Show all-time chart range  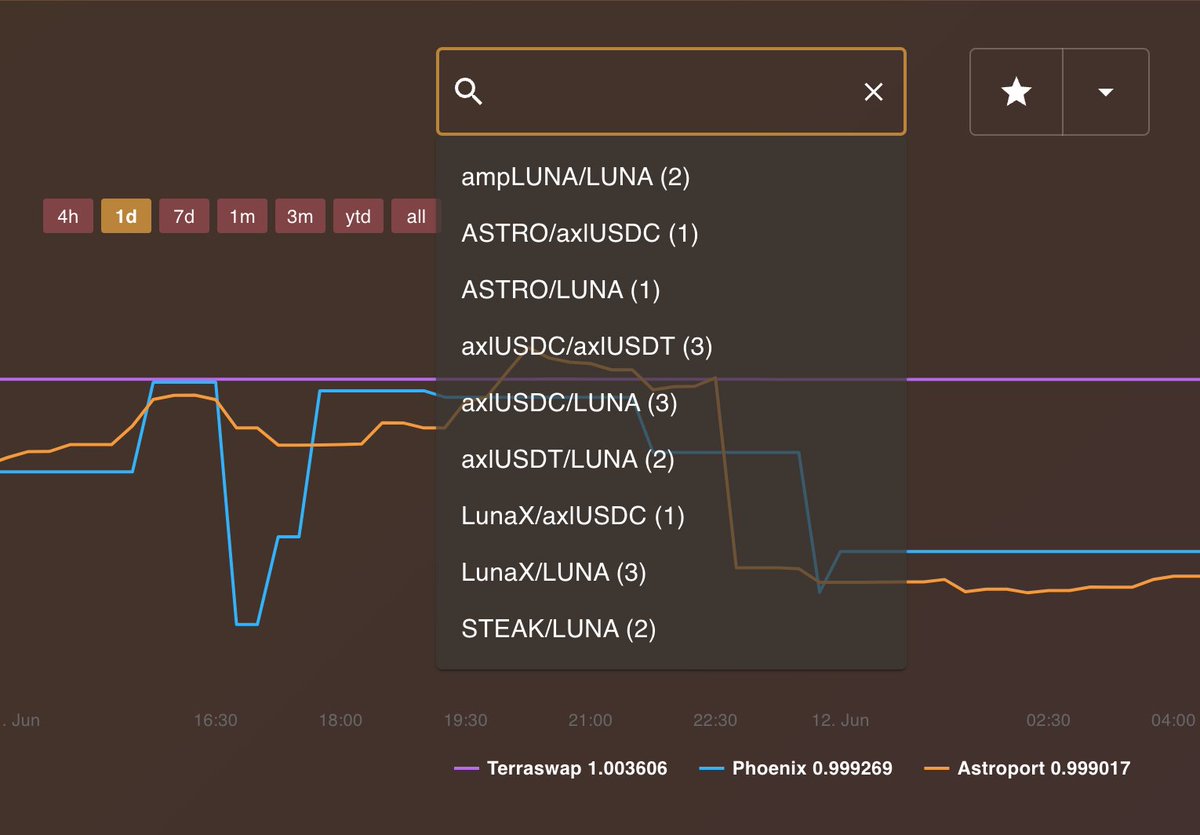(x=415, y=217)
